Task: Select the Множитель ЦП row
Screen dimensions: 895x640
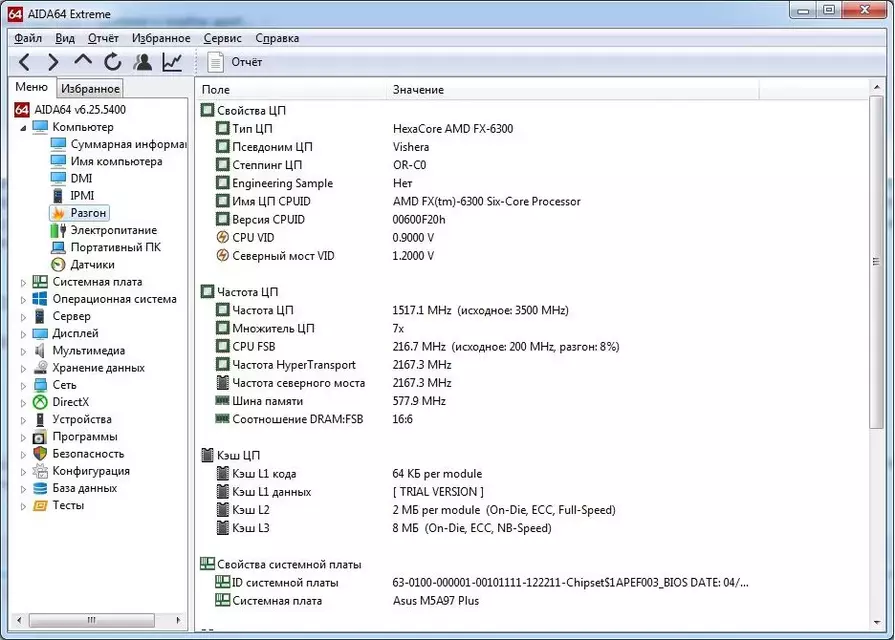Action: pos(531,328)
